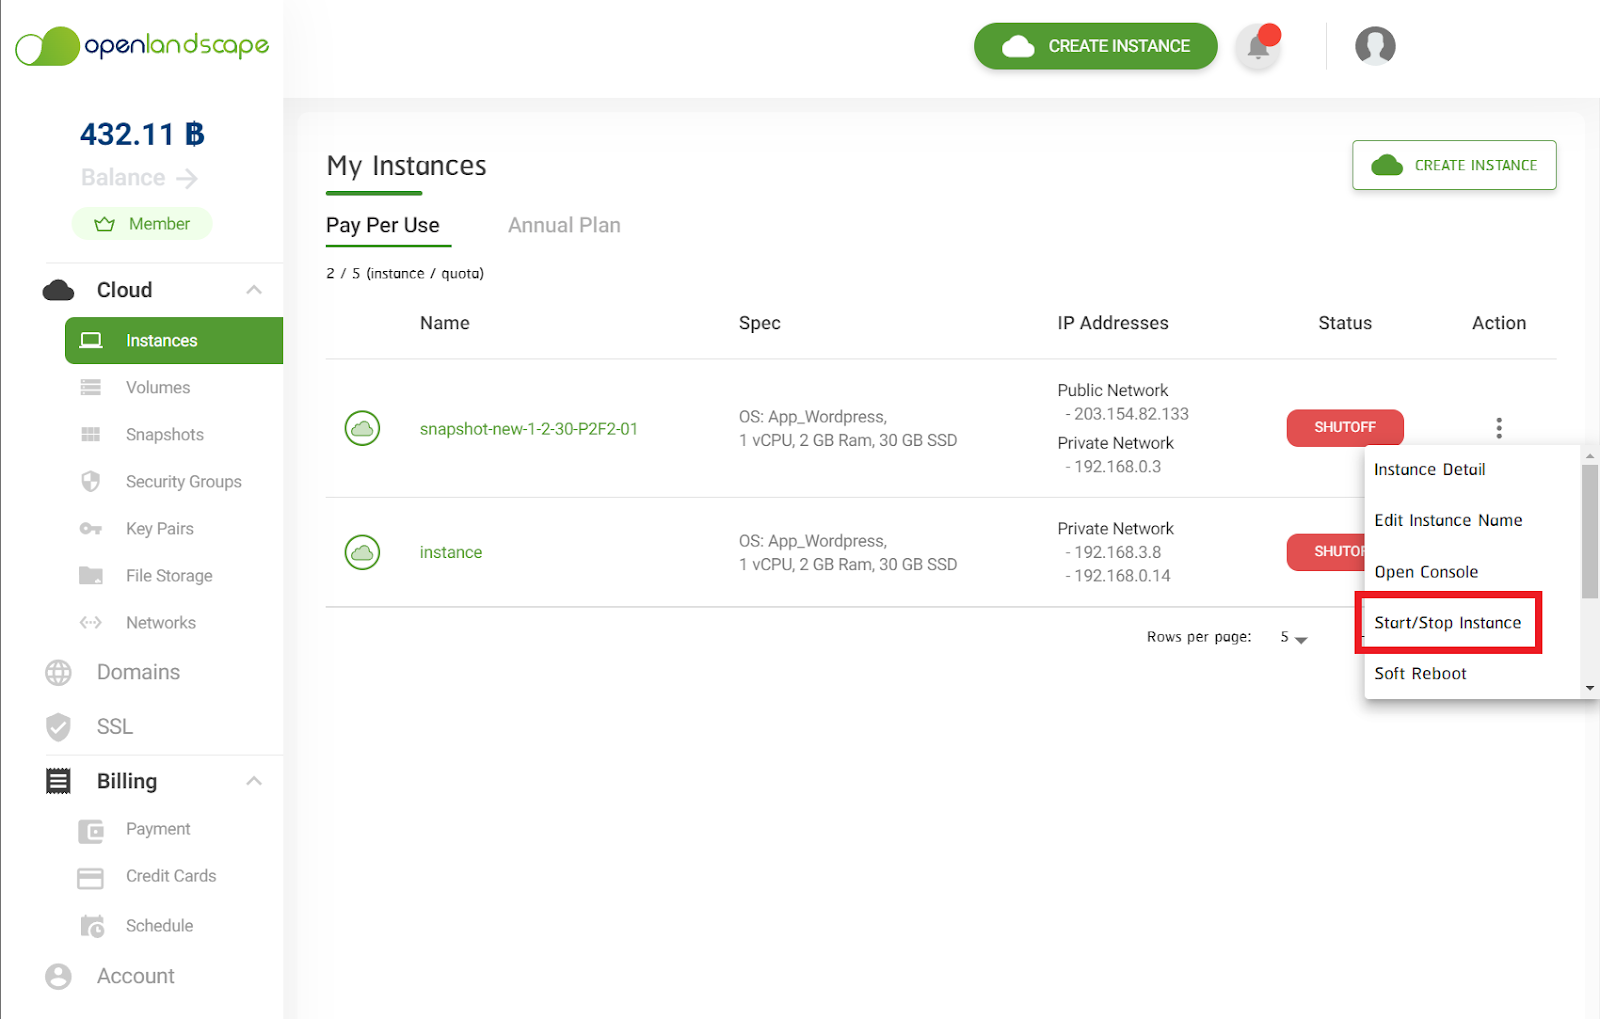Click the Account person icon

click(58, 977)
